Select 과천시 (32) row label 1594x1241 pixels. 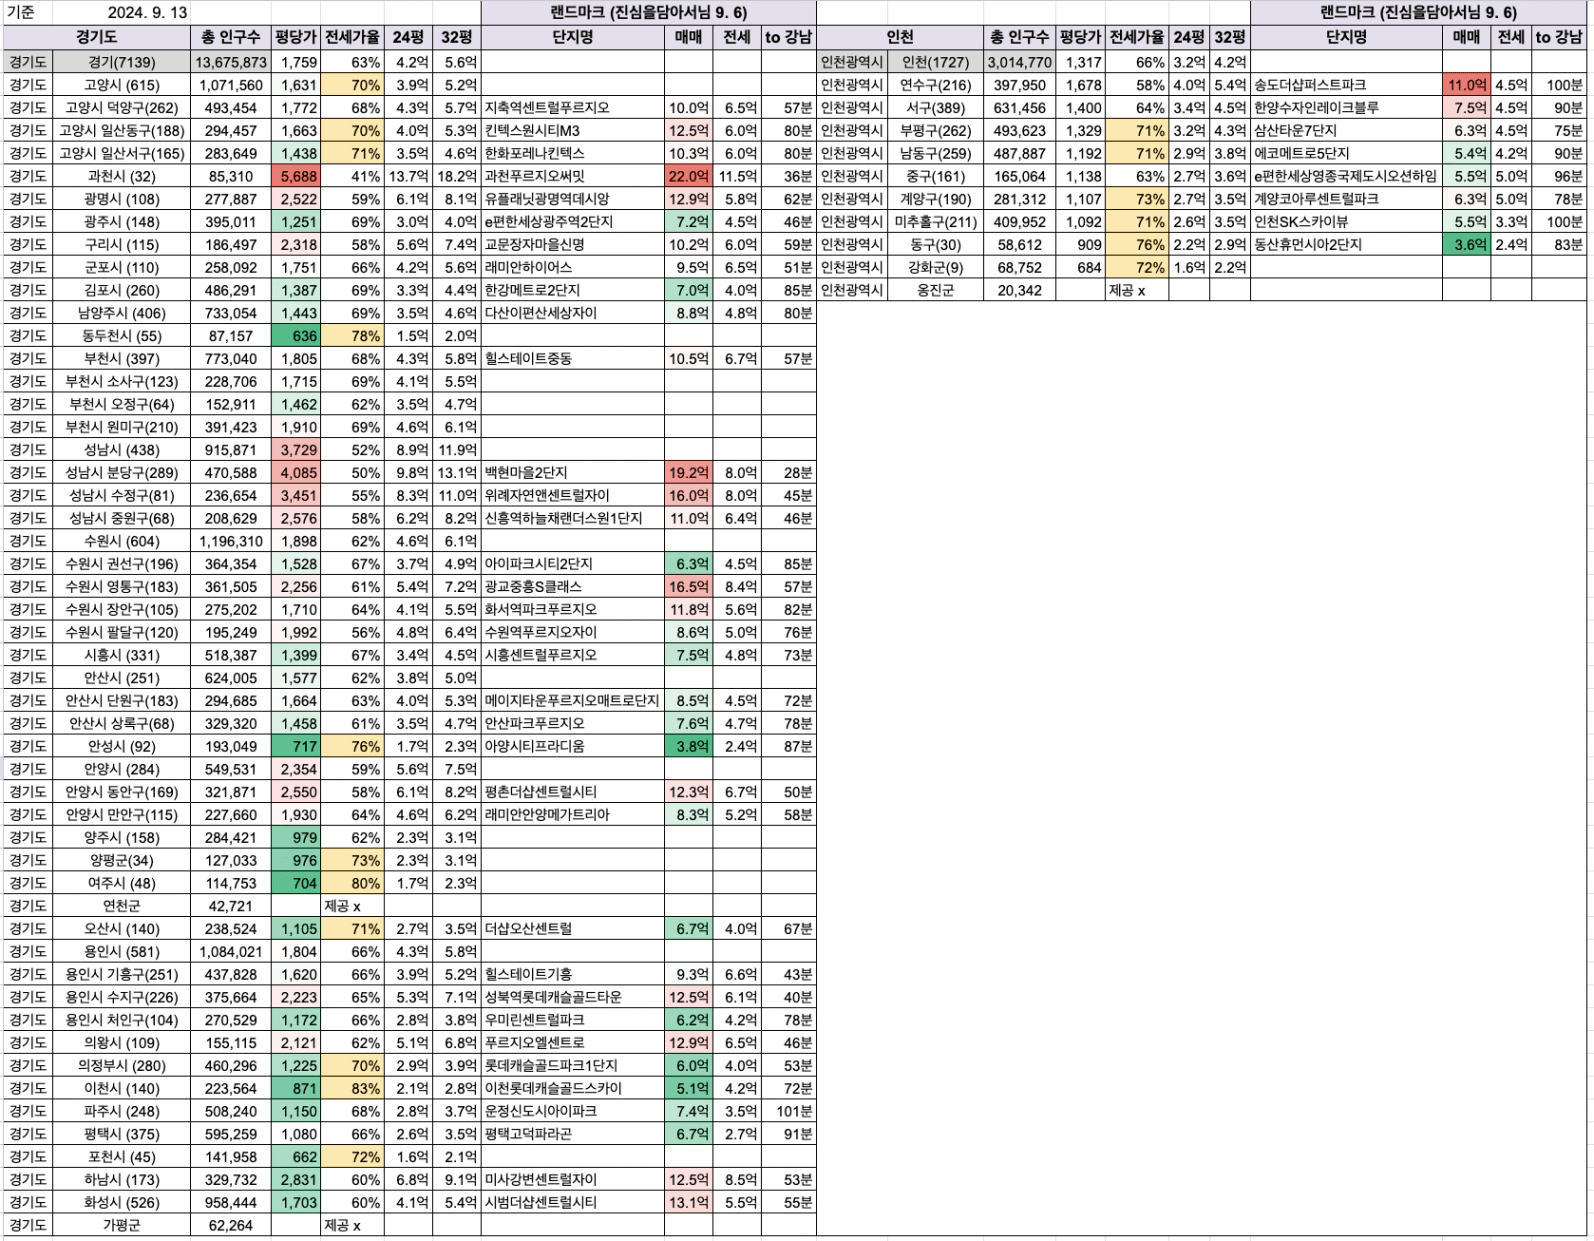tap(121, 176)
